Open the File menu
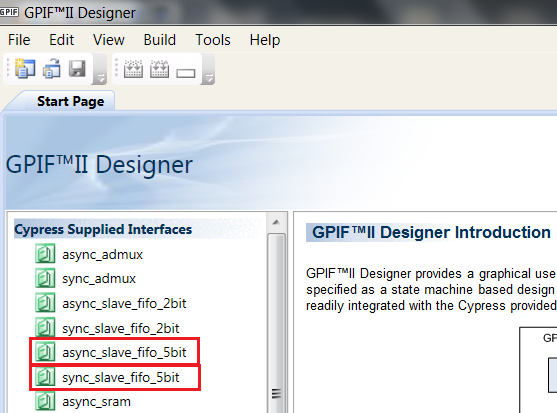Image resolution: width=557 pixels, height=413 pixels. (19, 40)
